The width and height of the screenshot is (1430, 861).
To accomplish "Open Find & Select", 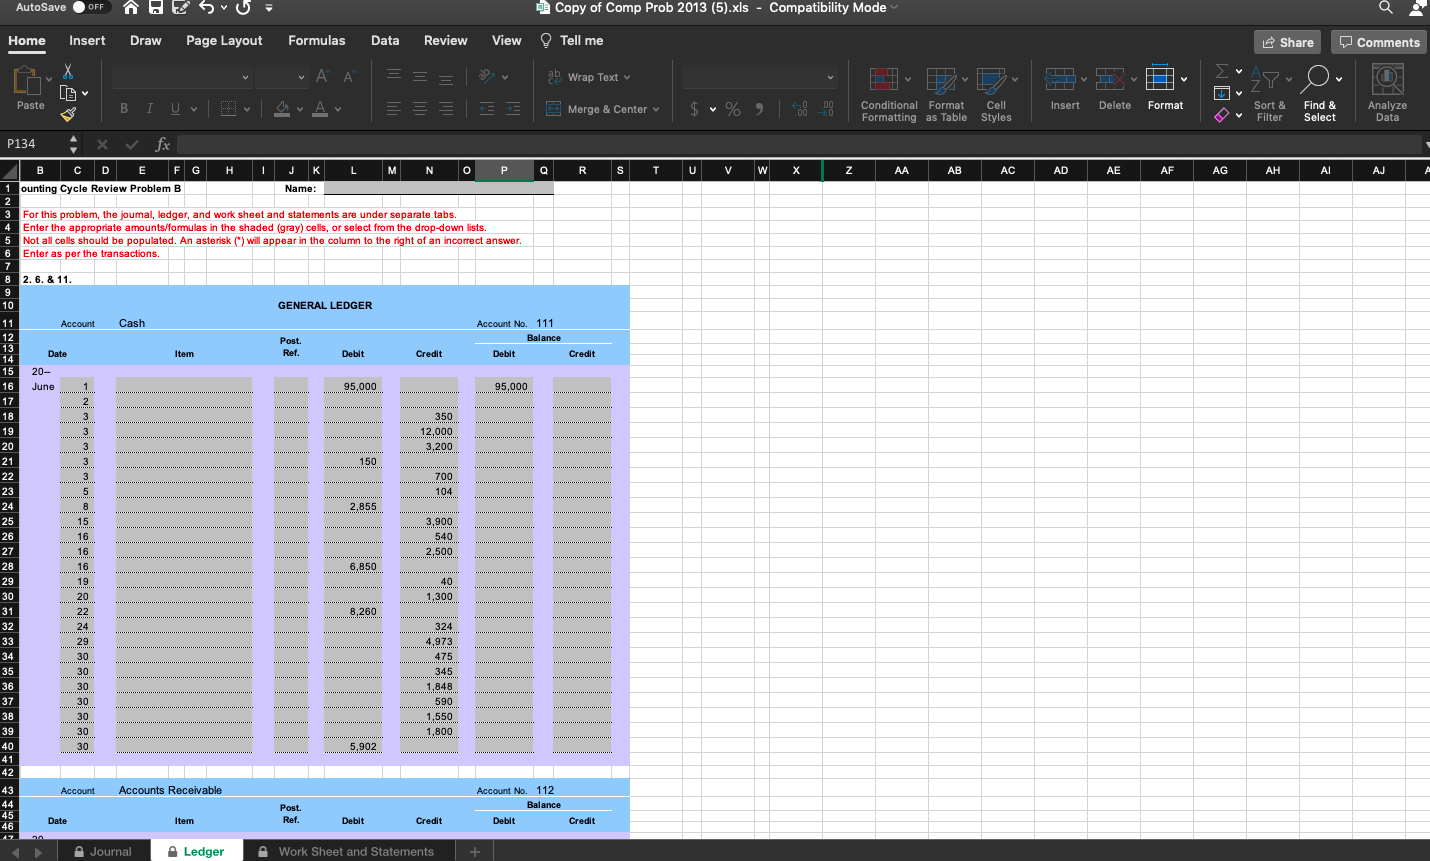I will pos(1320,95).
